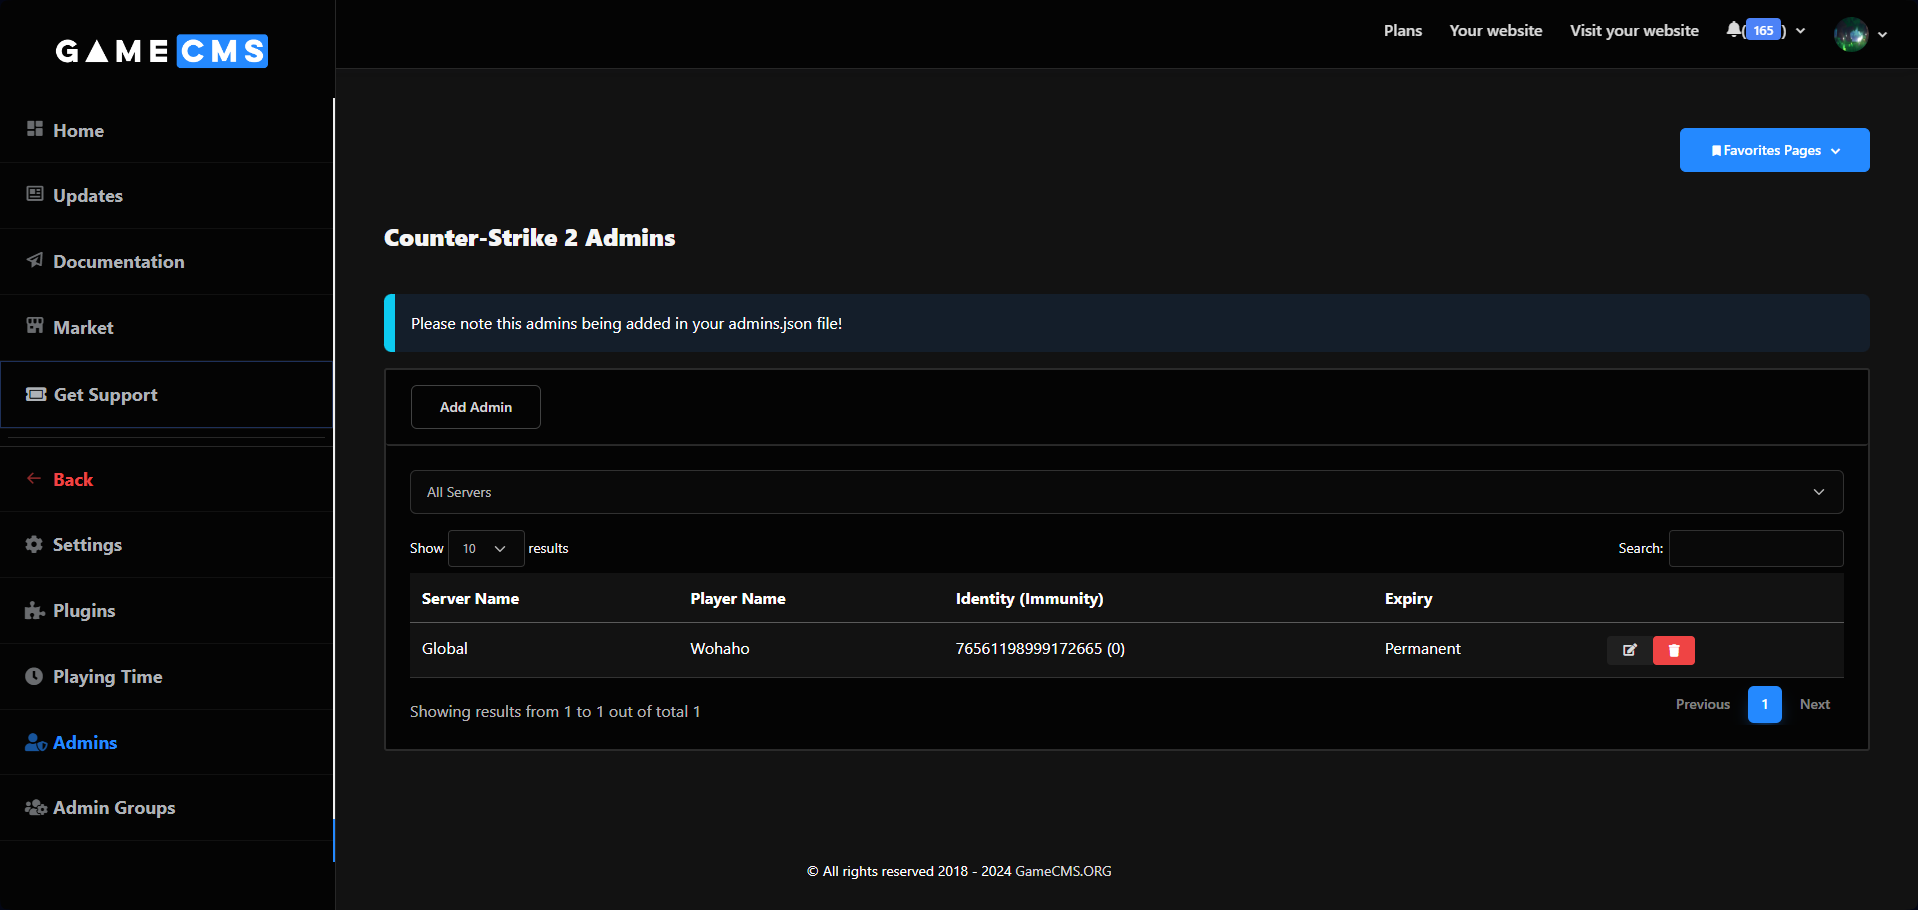
Task: Click the copyright footer text
Action: [960, 871]
